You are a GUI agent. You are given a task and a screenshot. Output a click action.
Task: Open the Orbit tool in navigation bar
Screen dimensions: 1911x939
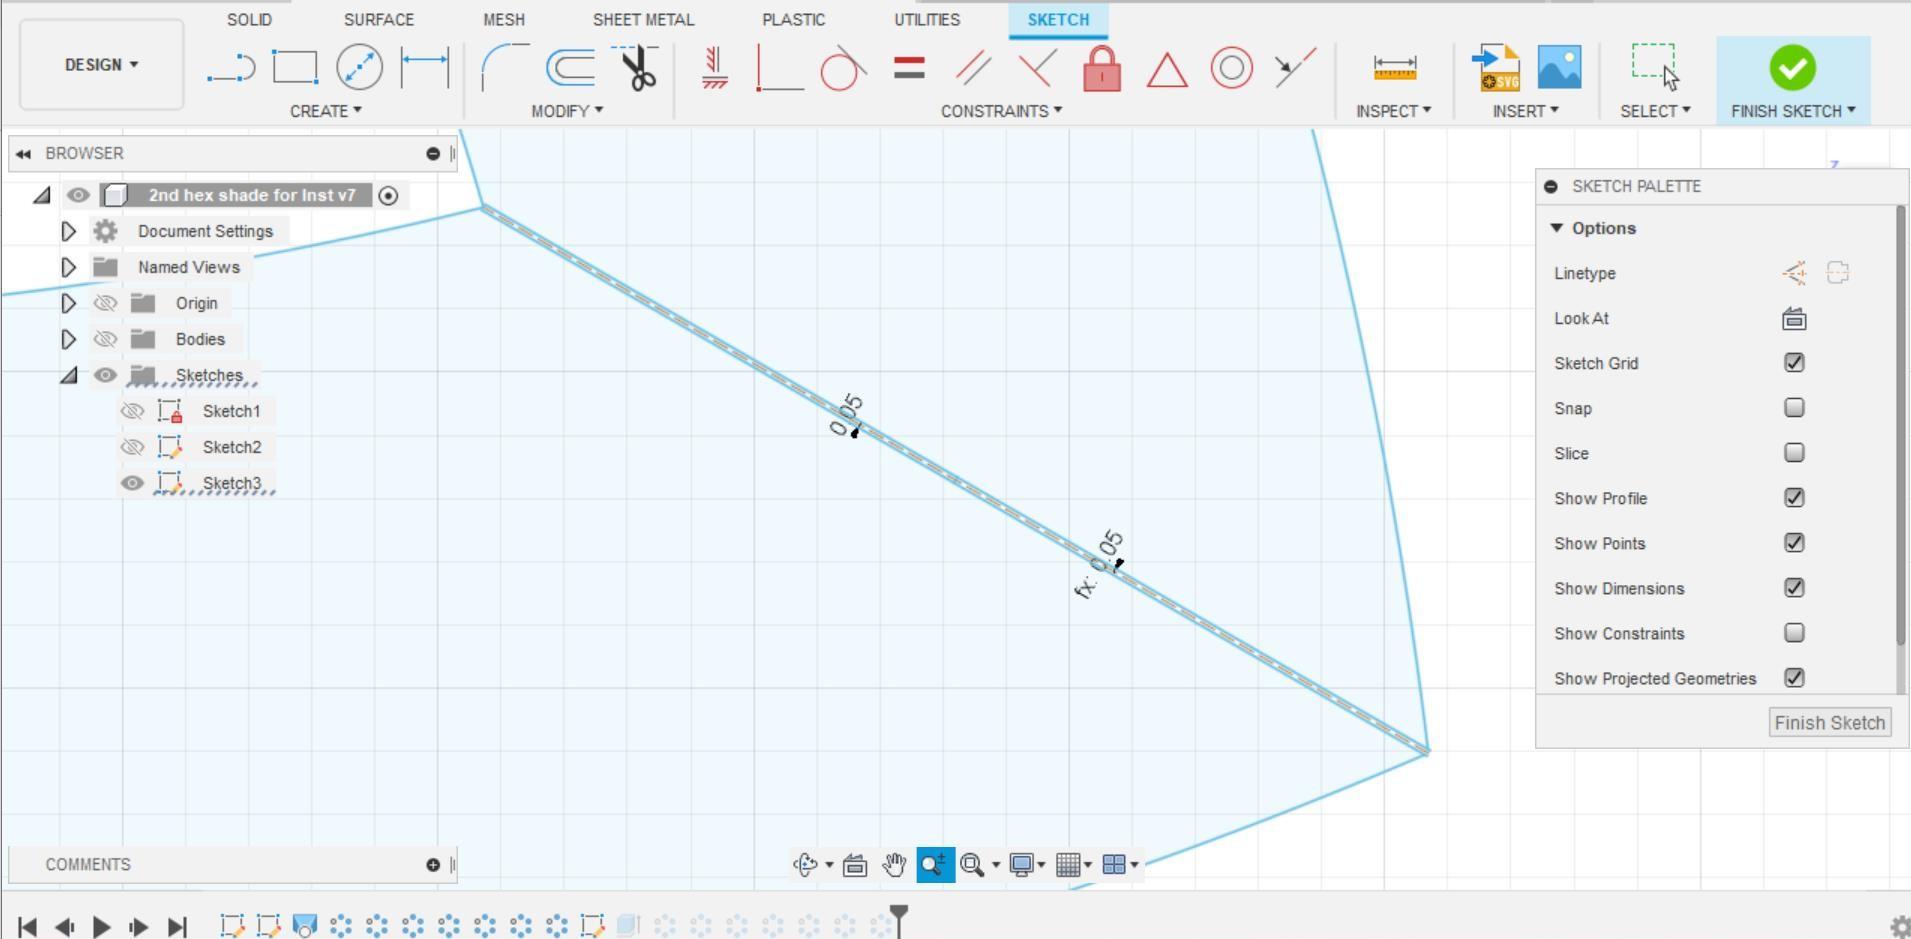coord(806,865)
